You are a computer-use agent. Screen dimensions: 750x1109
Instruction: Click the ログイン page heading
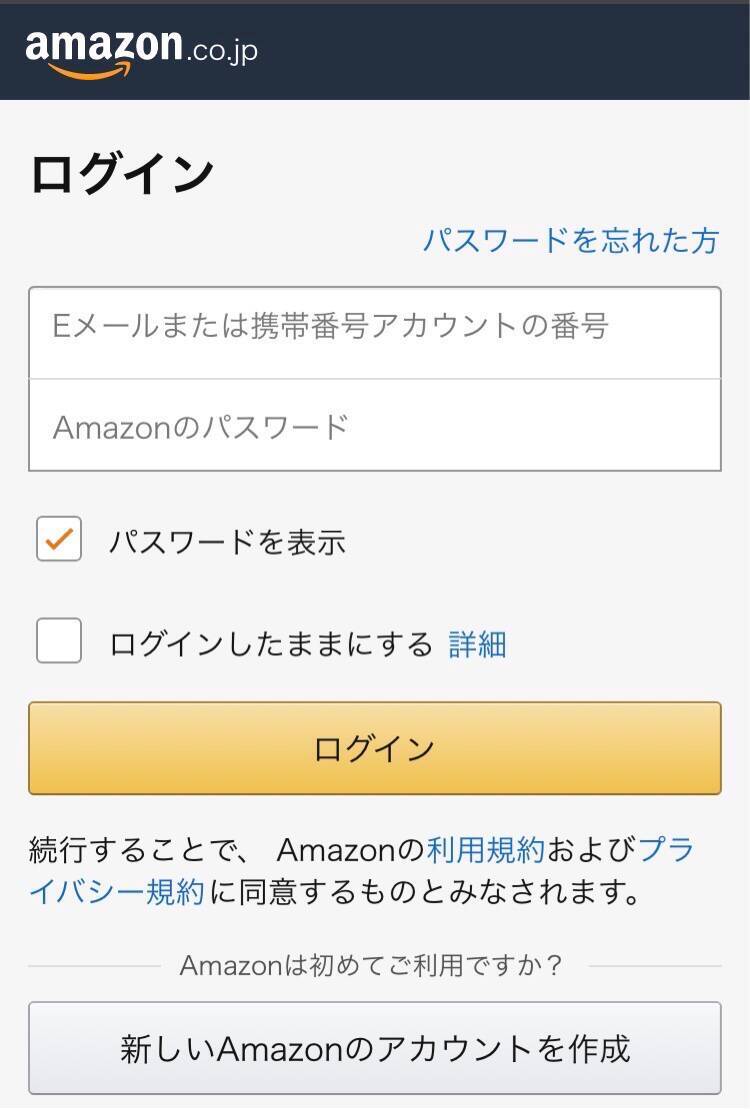[122, 174]
